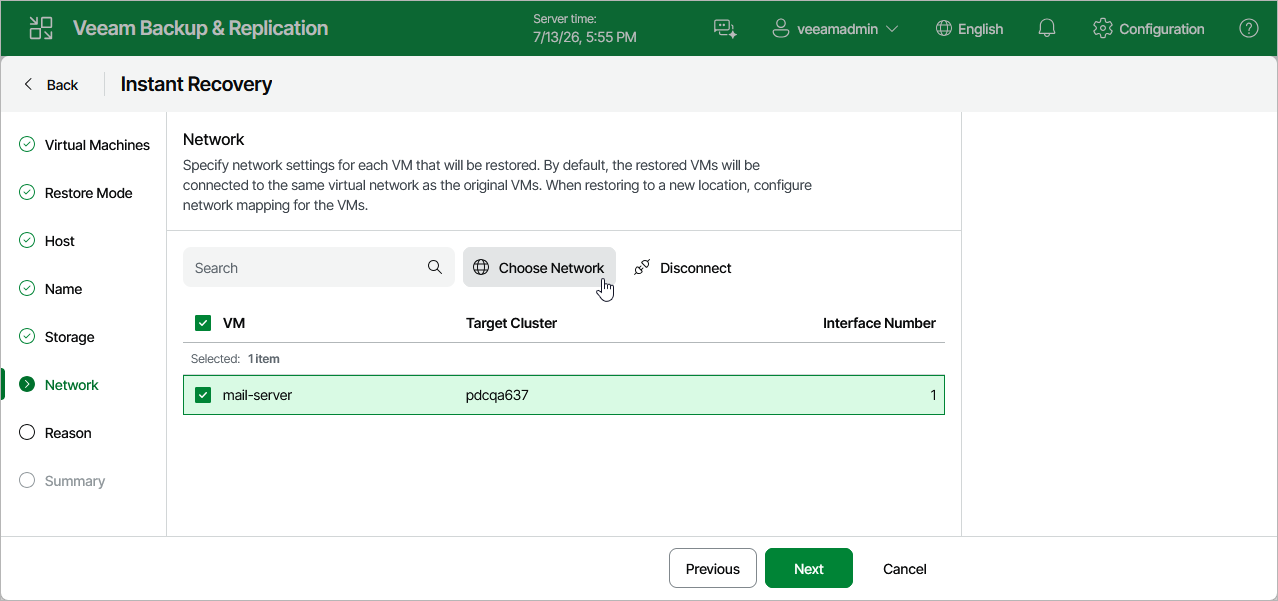This screenshot has height=601, width=1278.
Task: Click the Back arrow icon
Action: [28, 84]
